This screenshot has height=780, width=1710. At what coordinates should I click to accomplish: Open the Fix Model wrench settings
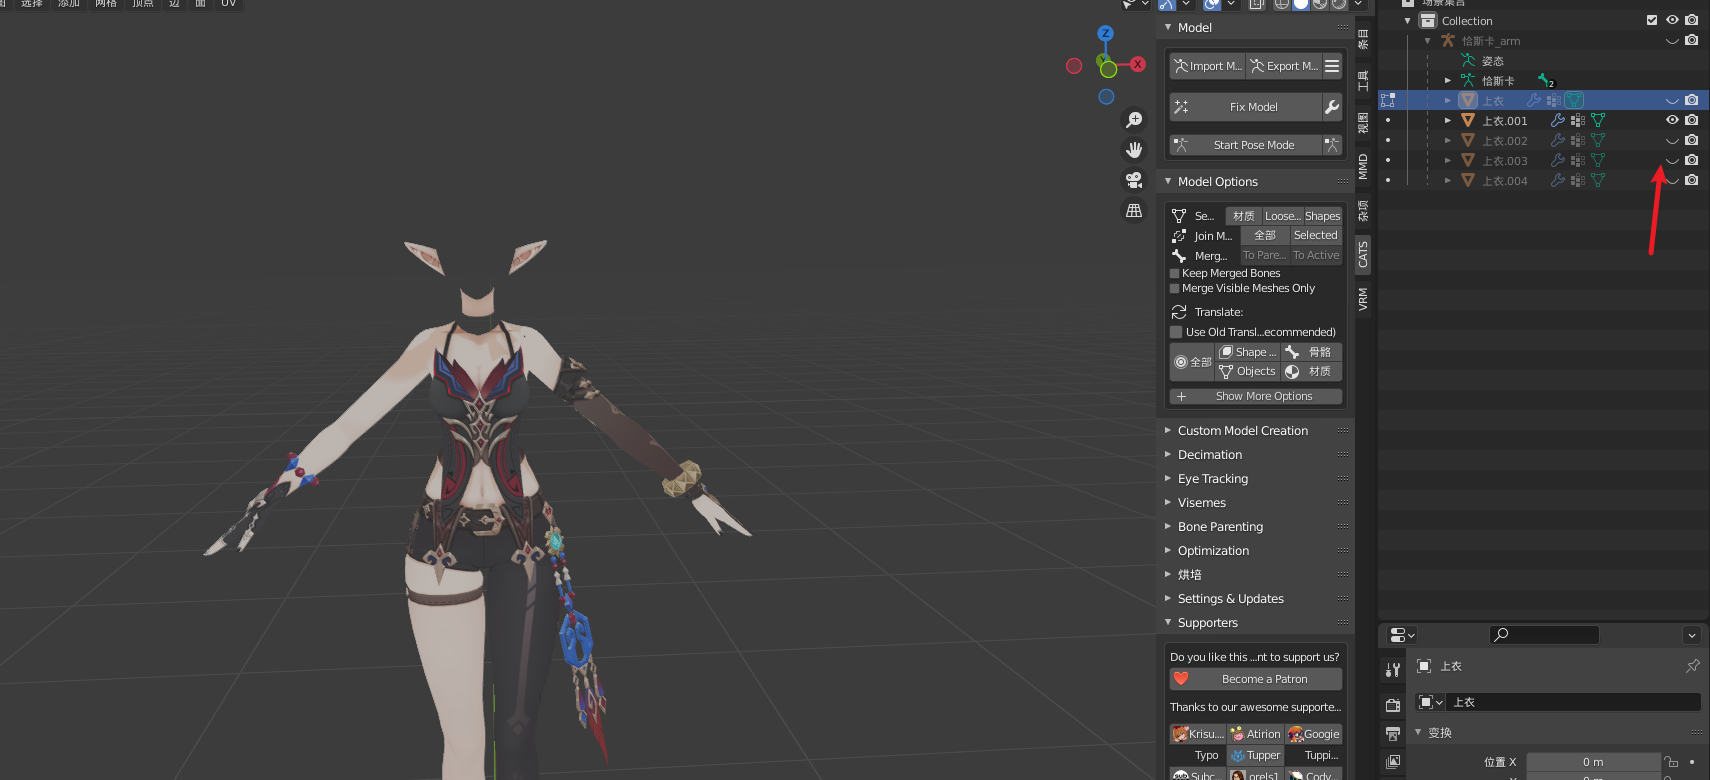(1332, 107)
